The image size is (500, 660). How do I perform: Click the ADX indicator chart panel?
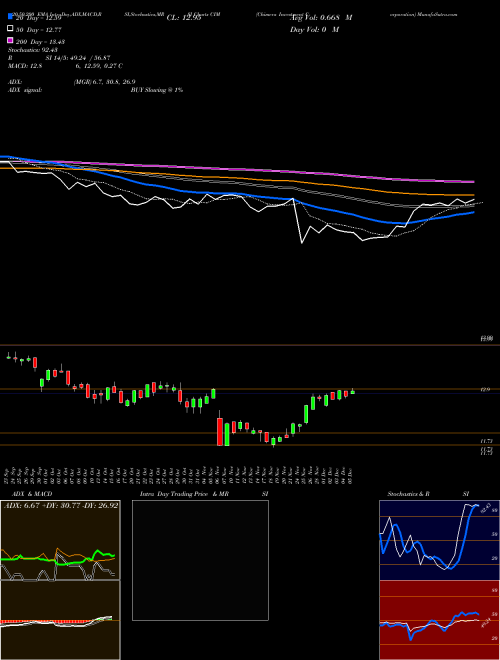point(60,540)
